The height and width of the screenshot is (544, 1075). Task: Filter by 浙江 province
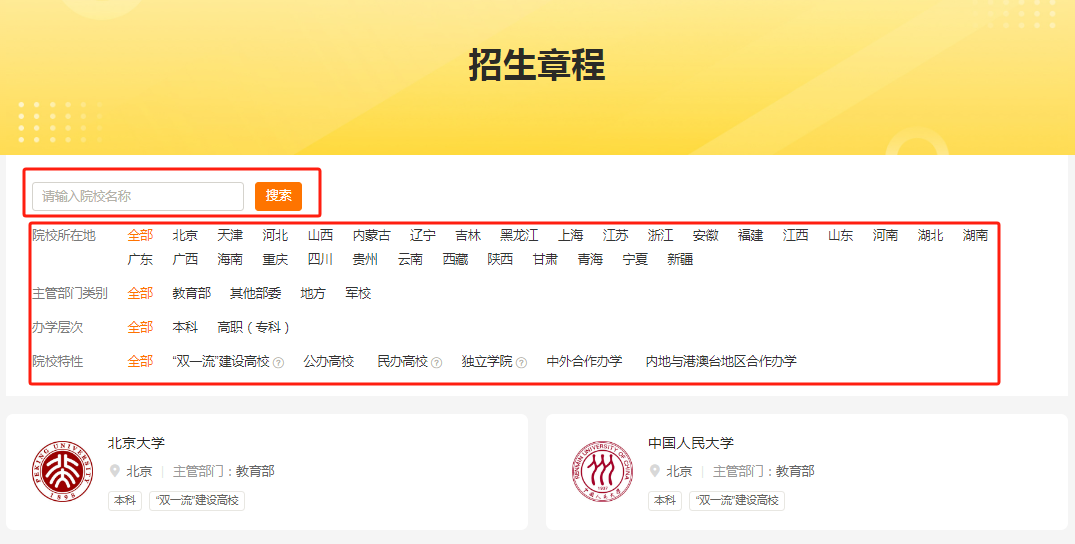pos(660,235)
